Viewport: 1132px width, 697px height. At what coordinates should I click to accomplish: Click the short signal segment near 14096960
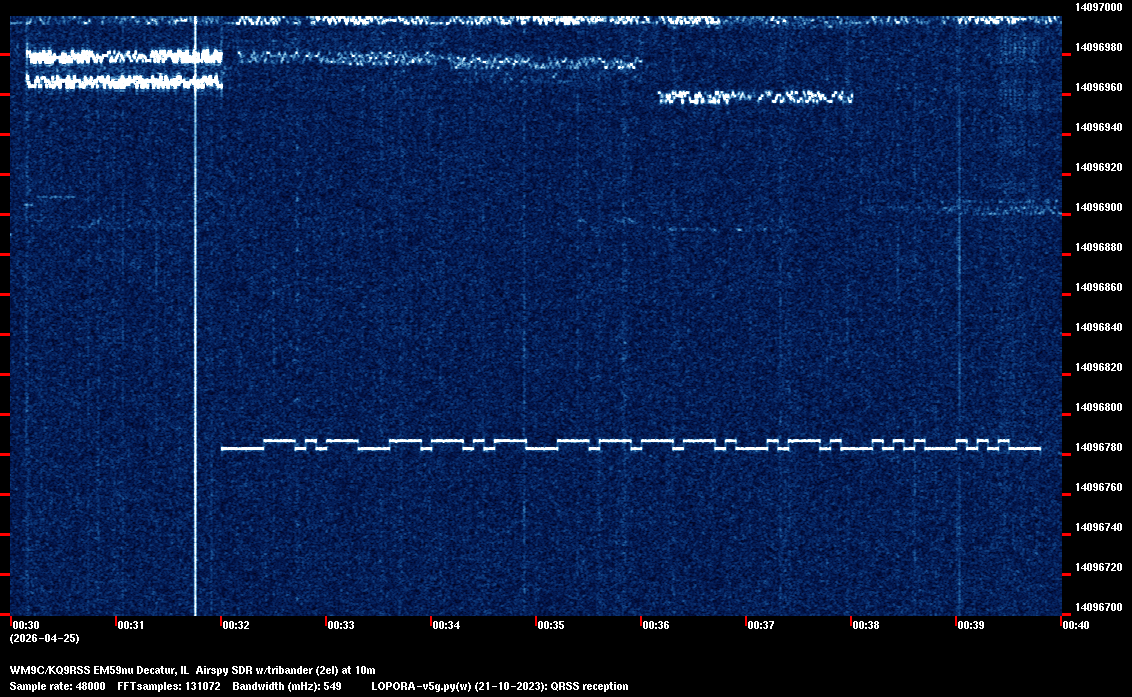point(755,97)
